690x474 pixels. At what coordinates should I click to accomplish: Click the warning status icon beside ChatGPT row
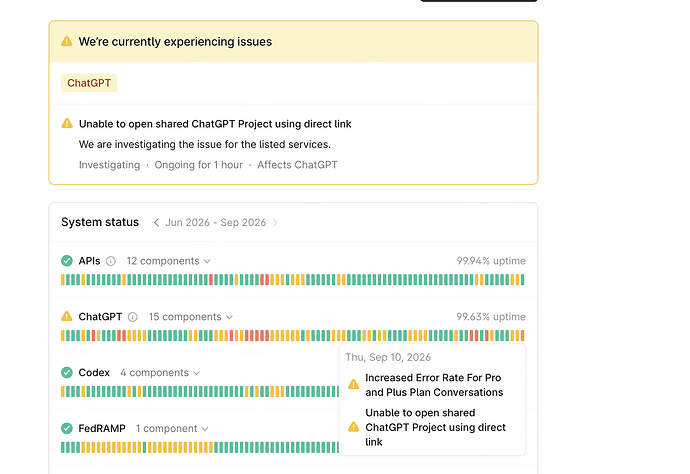click(66, 316)
